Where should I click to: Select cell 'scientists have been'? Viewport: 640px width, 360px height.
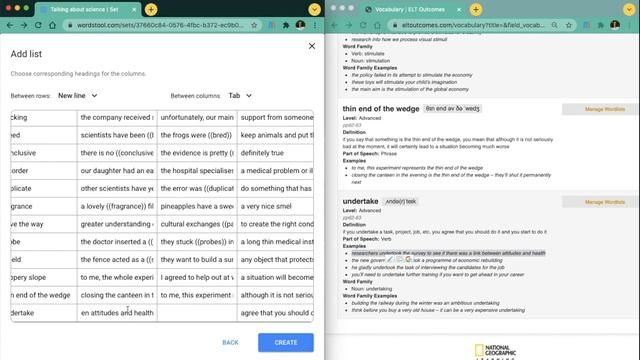tap(117, 135)
